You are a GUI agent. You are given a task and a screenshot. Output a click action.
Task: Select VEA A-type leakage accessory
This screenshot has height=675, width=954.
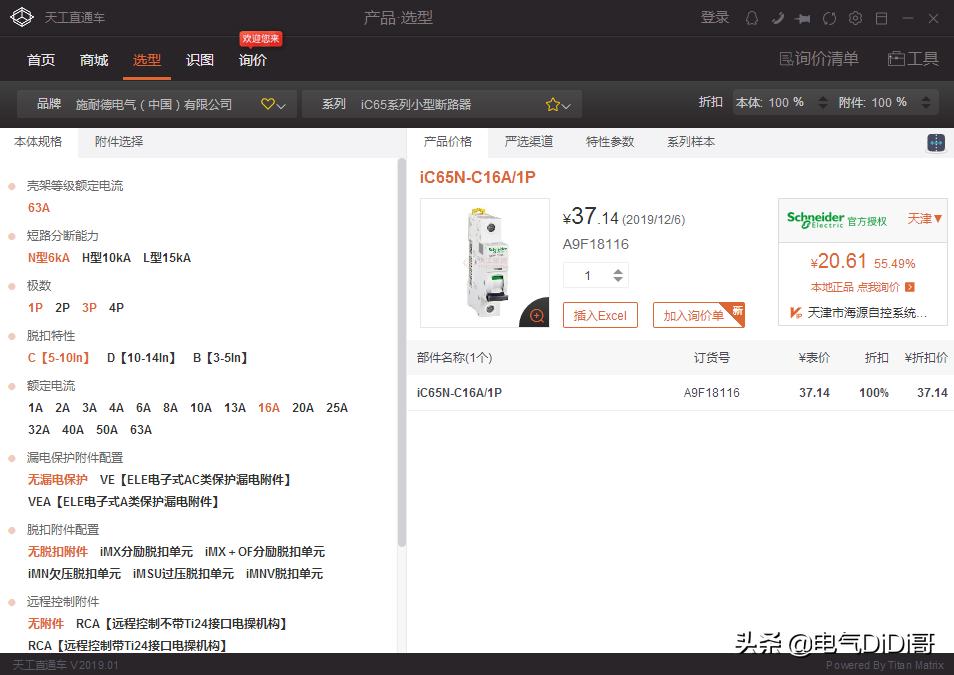[x=123, y=502]
